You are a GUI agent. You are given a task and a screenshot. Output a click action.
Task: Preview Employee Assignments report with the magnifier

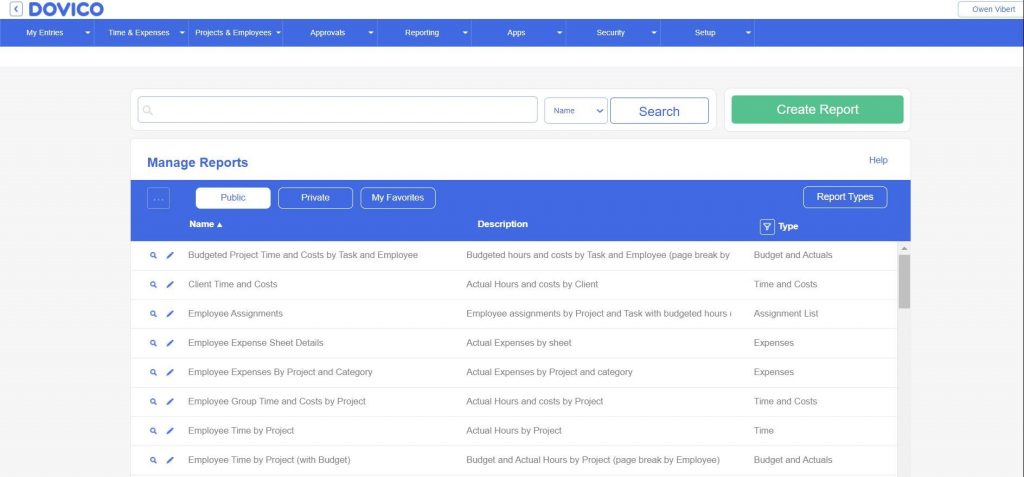coord(153,314)
